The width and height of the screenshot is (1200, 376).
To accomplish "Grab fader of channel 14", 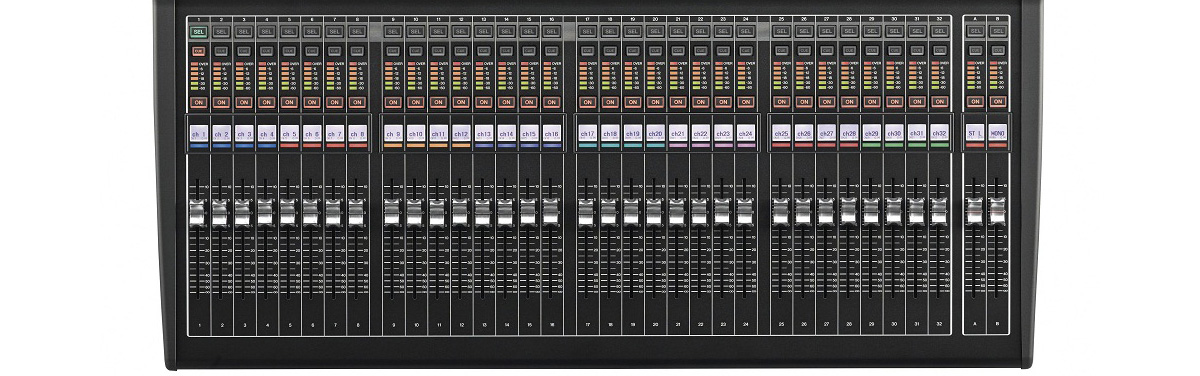I will [x=505, y=210].
